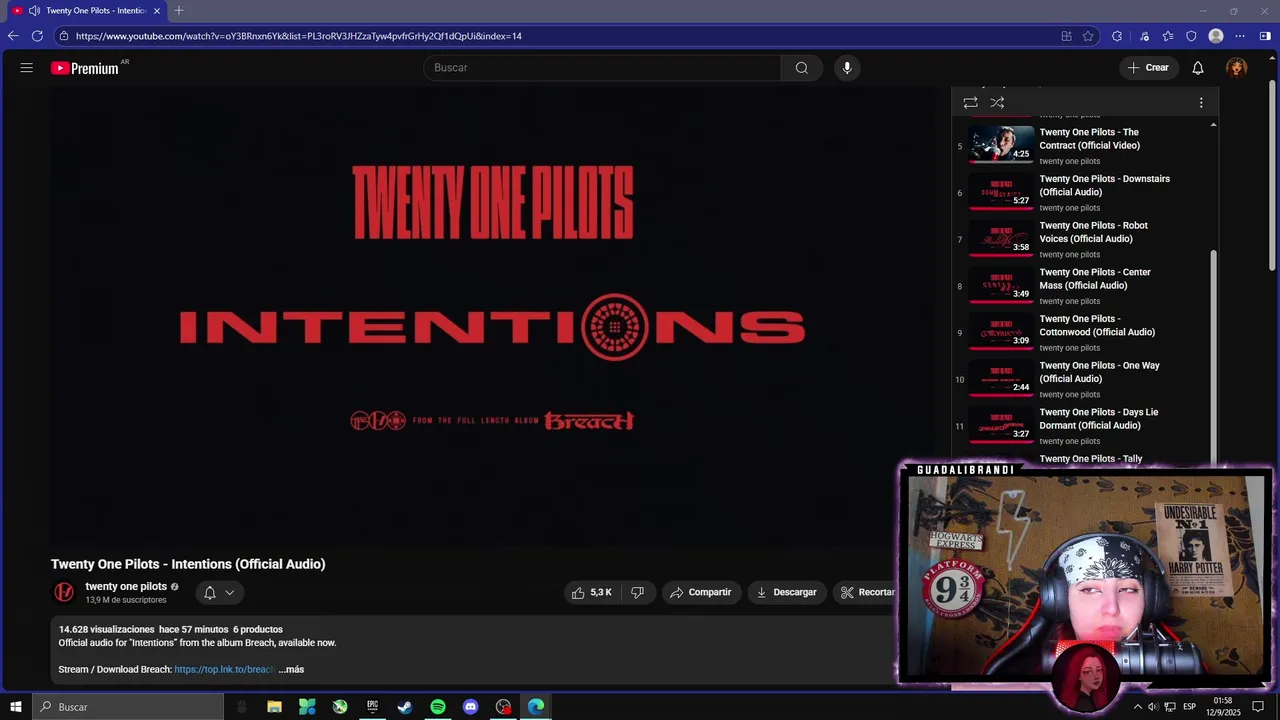Switch ESP keyboard language indicator
Image resolution: width=1280 pixels, height=720 pixels.
coord(1189,707)
